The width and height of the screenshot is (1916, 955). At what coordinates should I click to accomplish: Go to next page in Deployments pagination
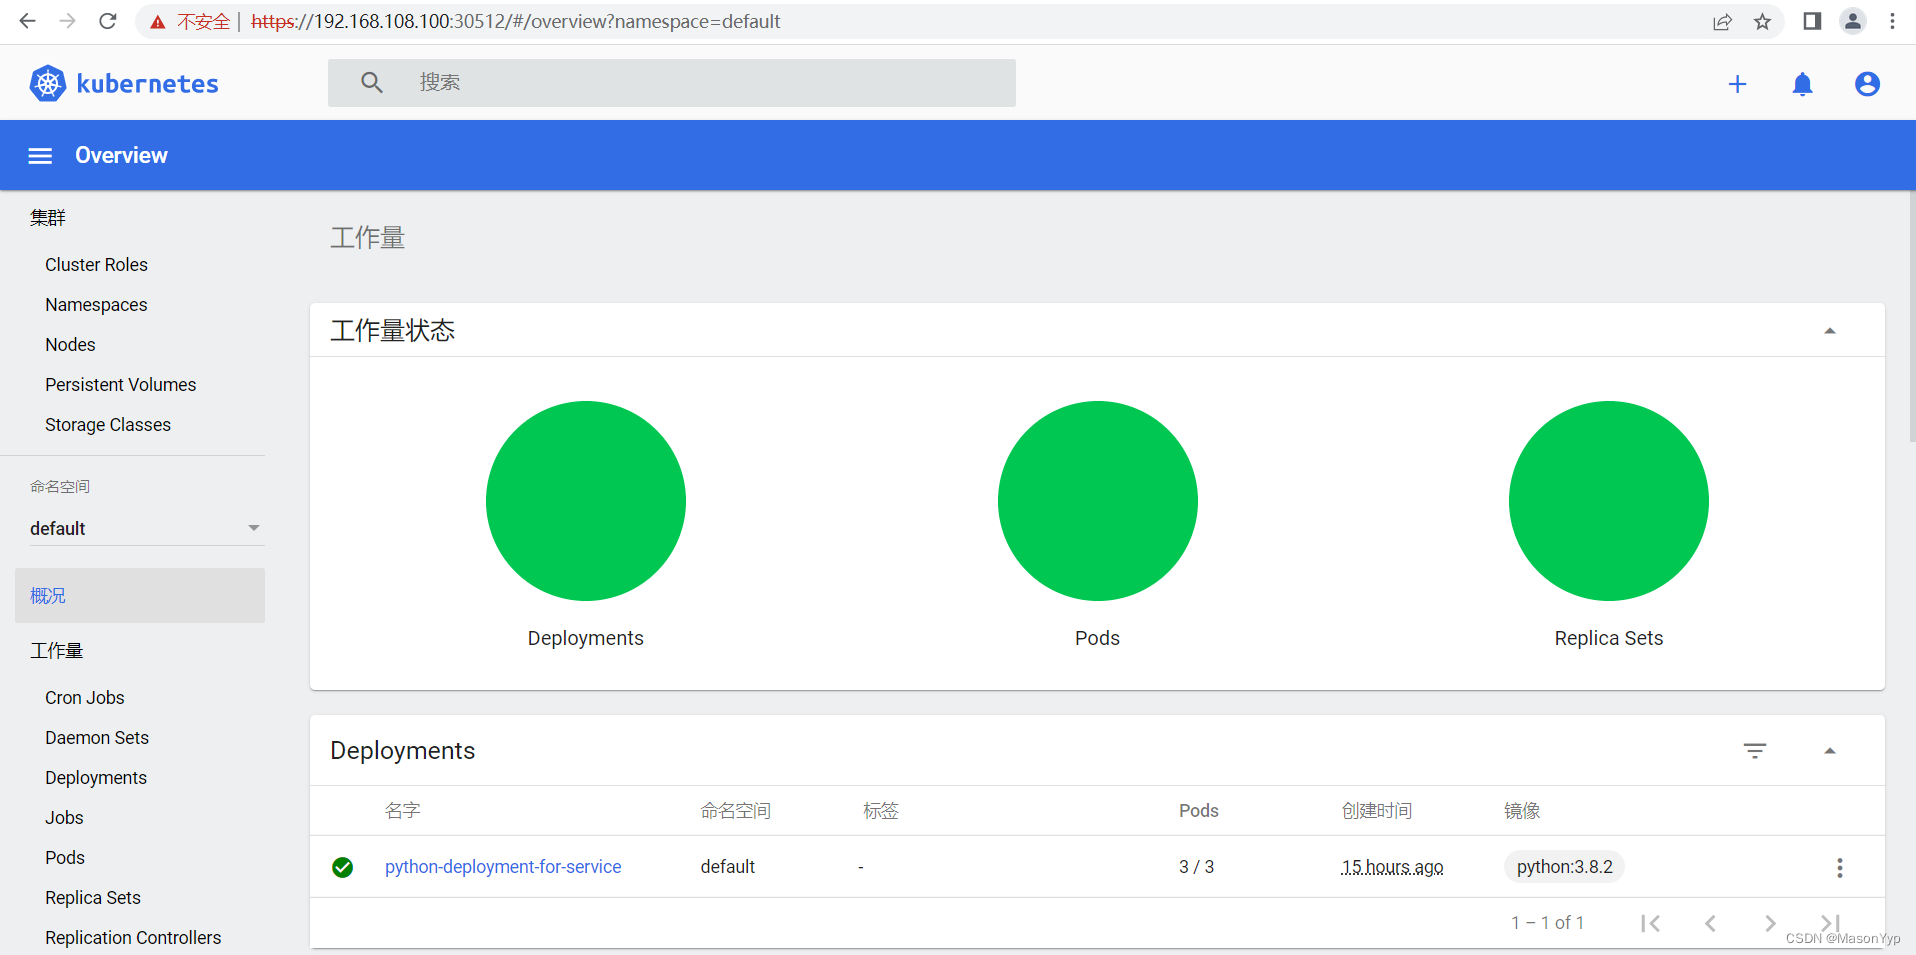coord(1770,923)
